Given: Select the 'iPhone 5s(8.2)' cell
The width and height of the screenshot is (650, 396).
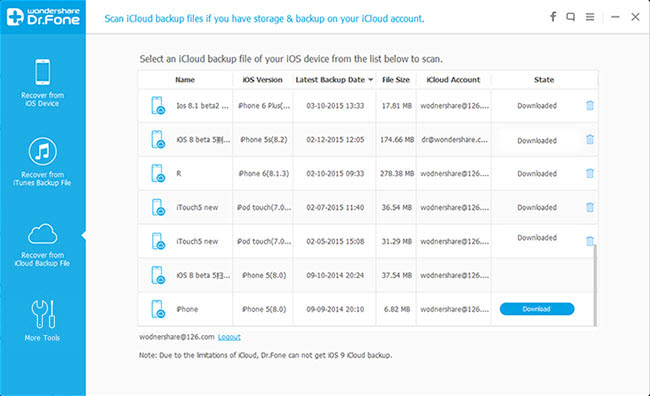Looking at the screenshot, I should [x=264, y=140].
